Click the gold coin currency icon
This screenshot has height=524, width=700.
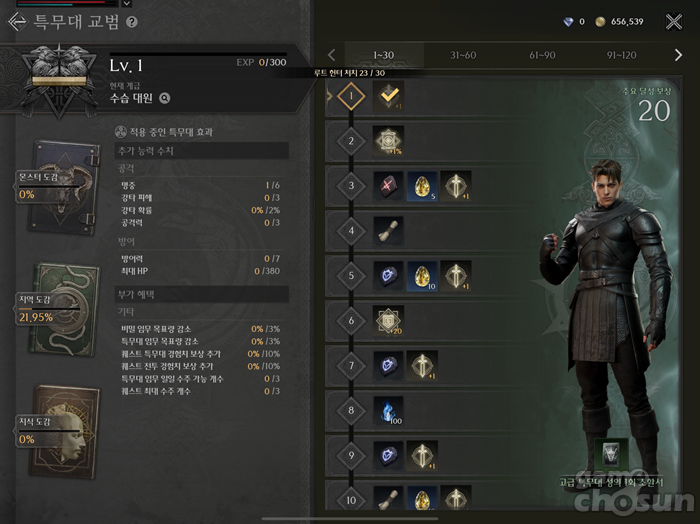pos(600,21)
